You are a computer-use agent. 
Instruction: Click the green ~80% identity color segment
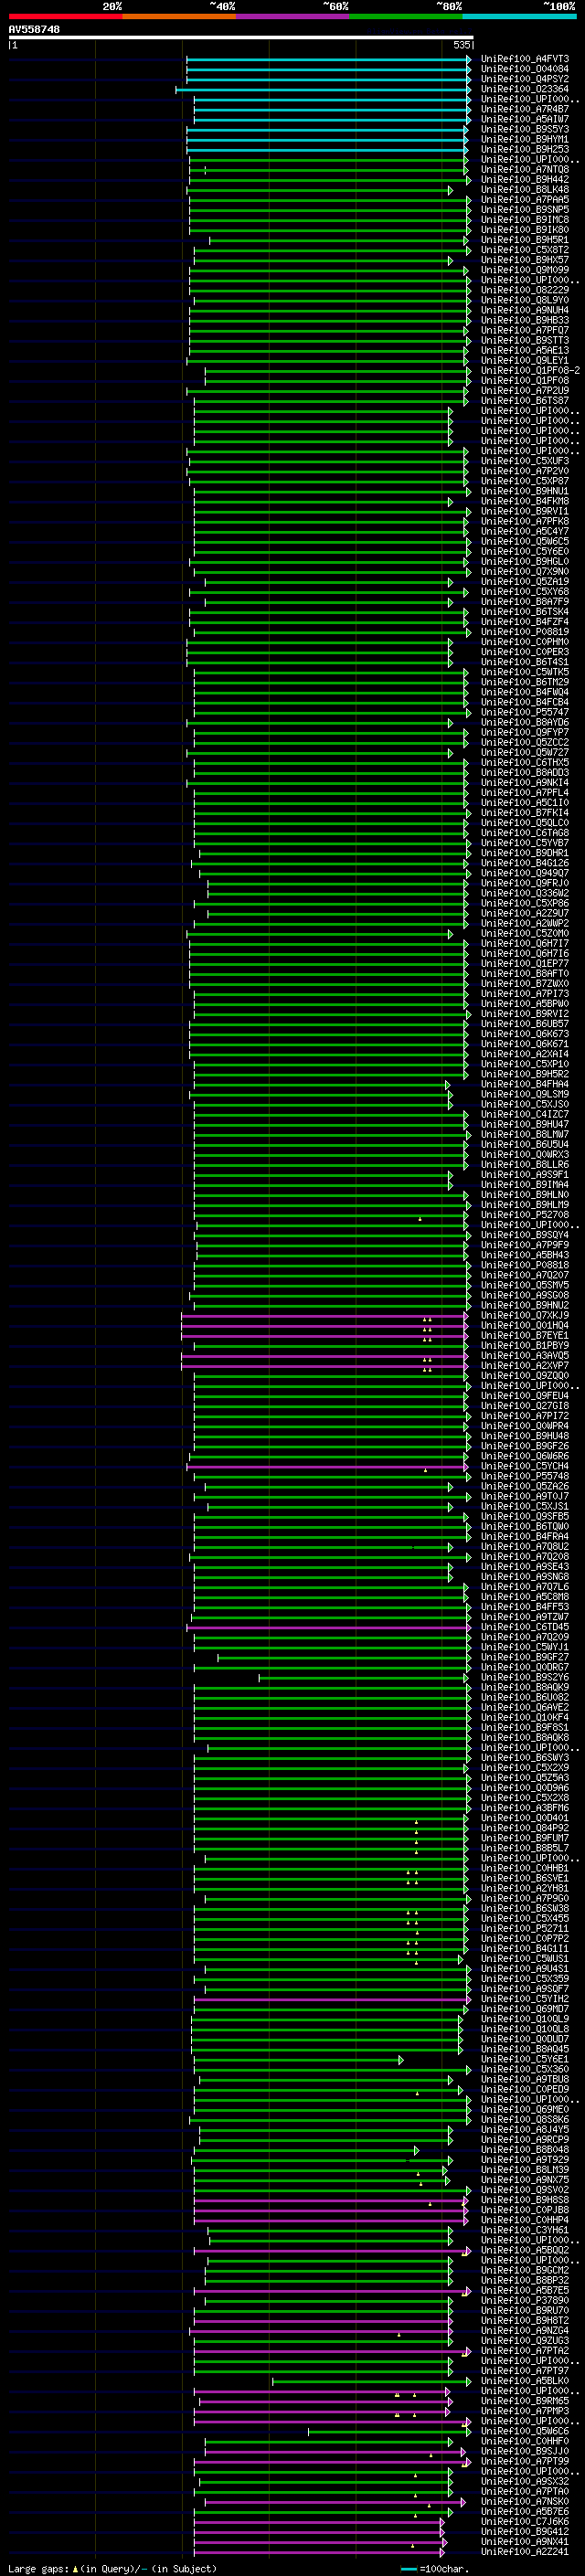406,16
